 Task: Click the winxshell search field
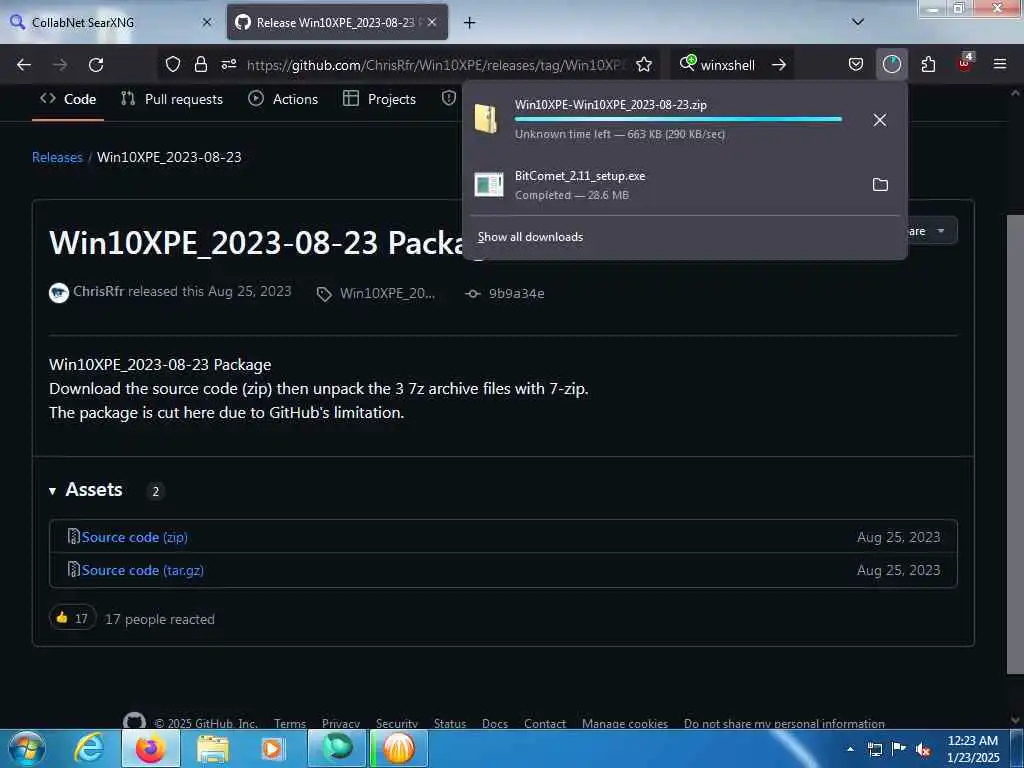730,65
